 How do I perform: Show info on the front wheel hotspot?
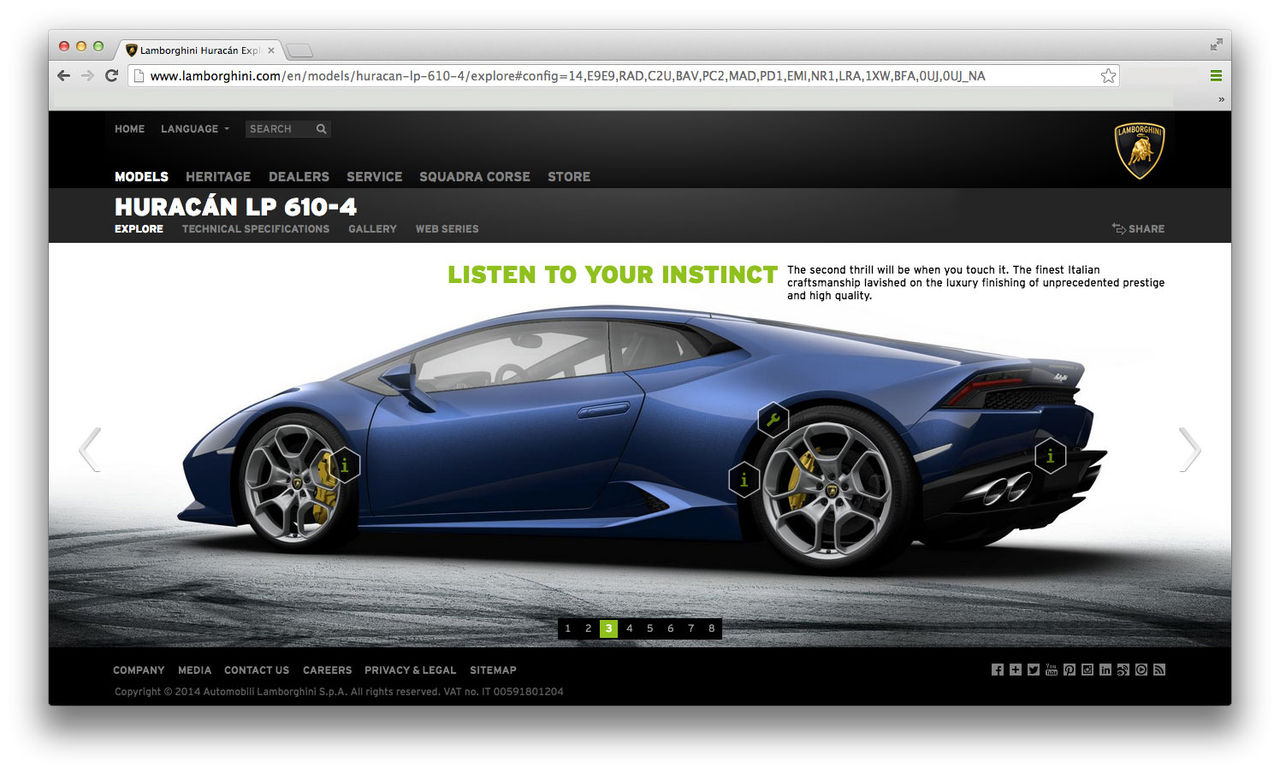(345, 465)
